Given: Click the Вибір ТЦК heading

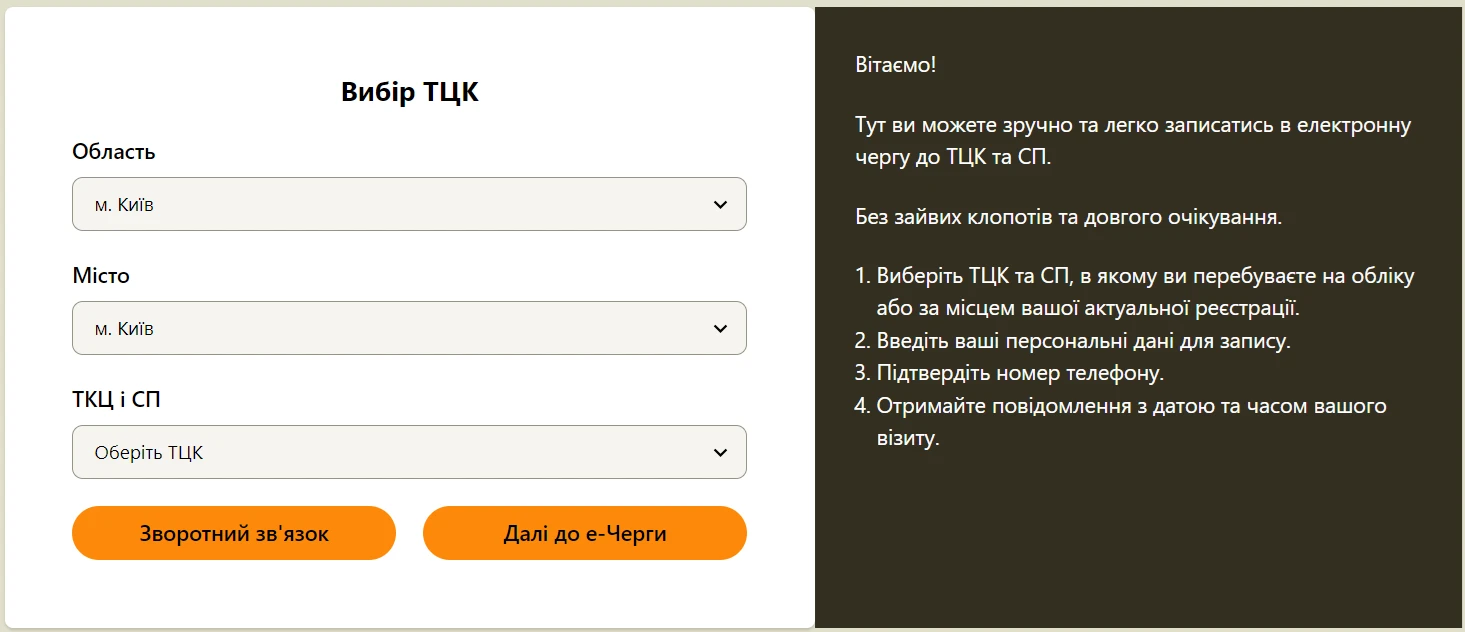Looking at the screenshot, I should (409, 91).
